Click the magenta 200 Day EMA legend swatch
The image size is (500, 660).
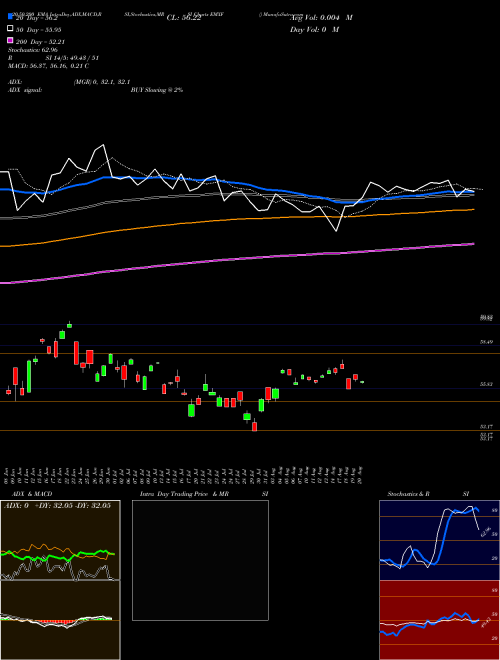tap(11, 40)
